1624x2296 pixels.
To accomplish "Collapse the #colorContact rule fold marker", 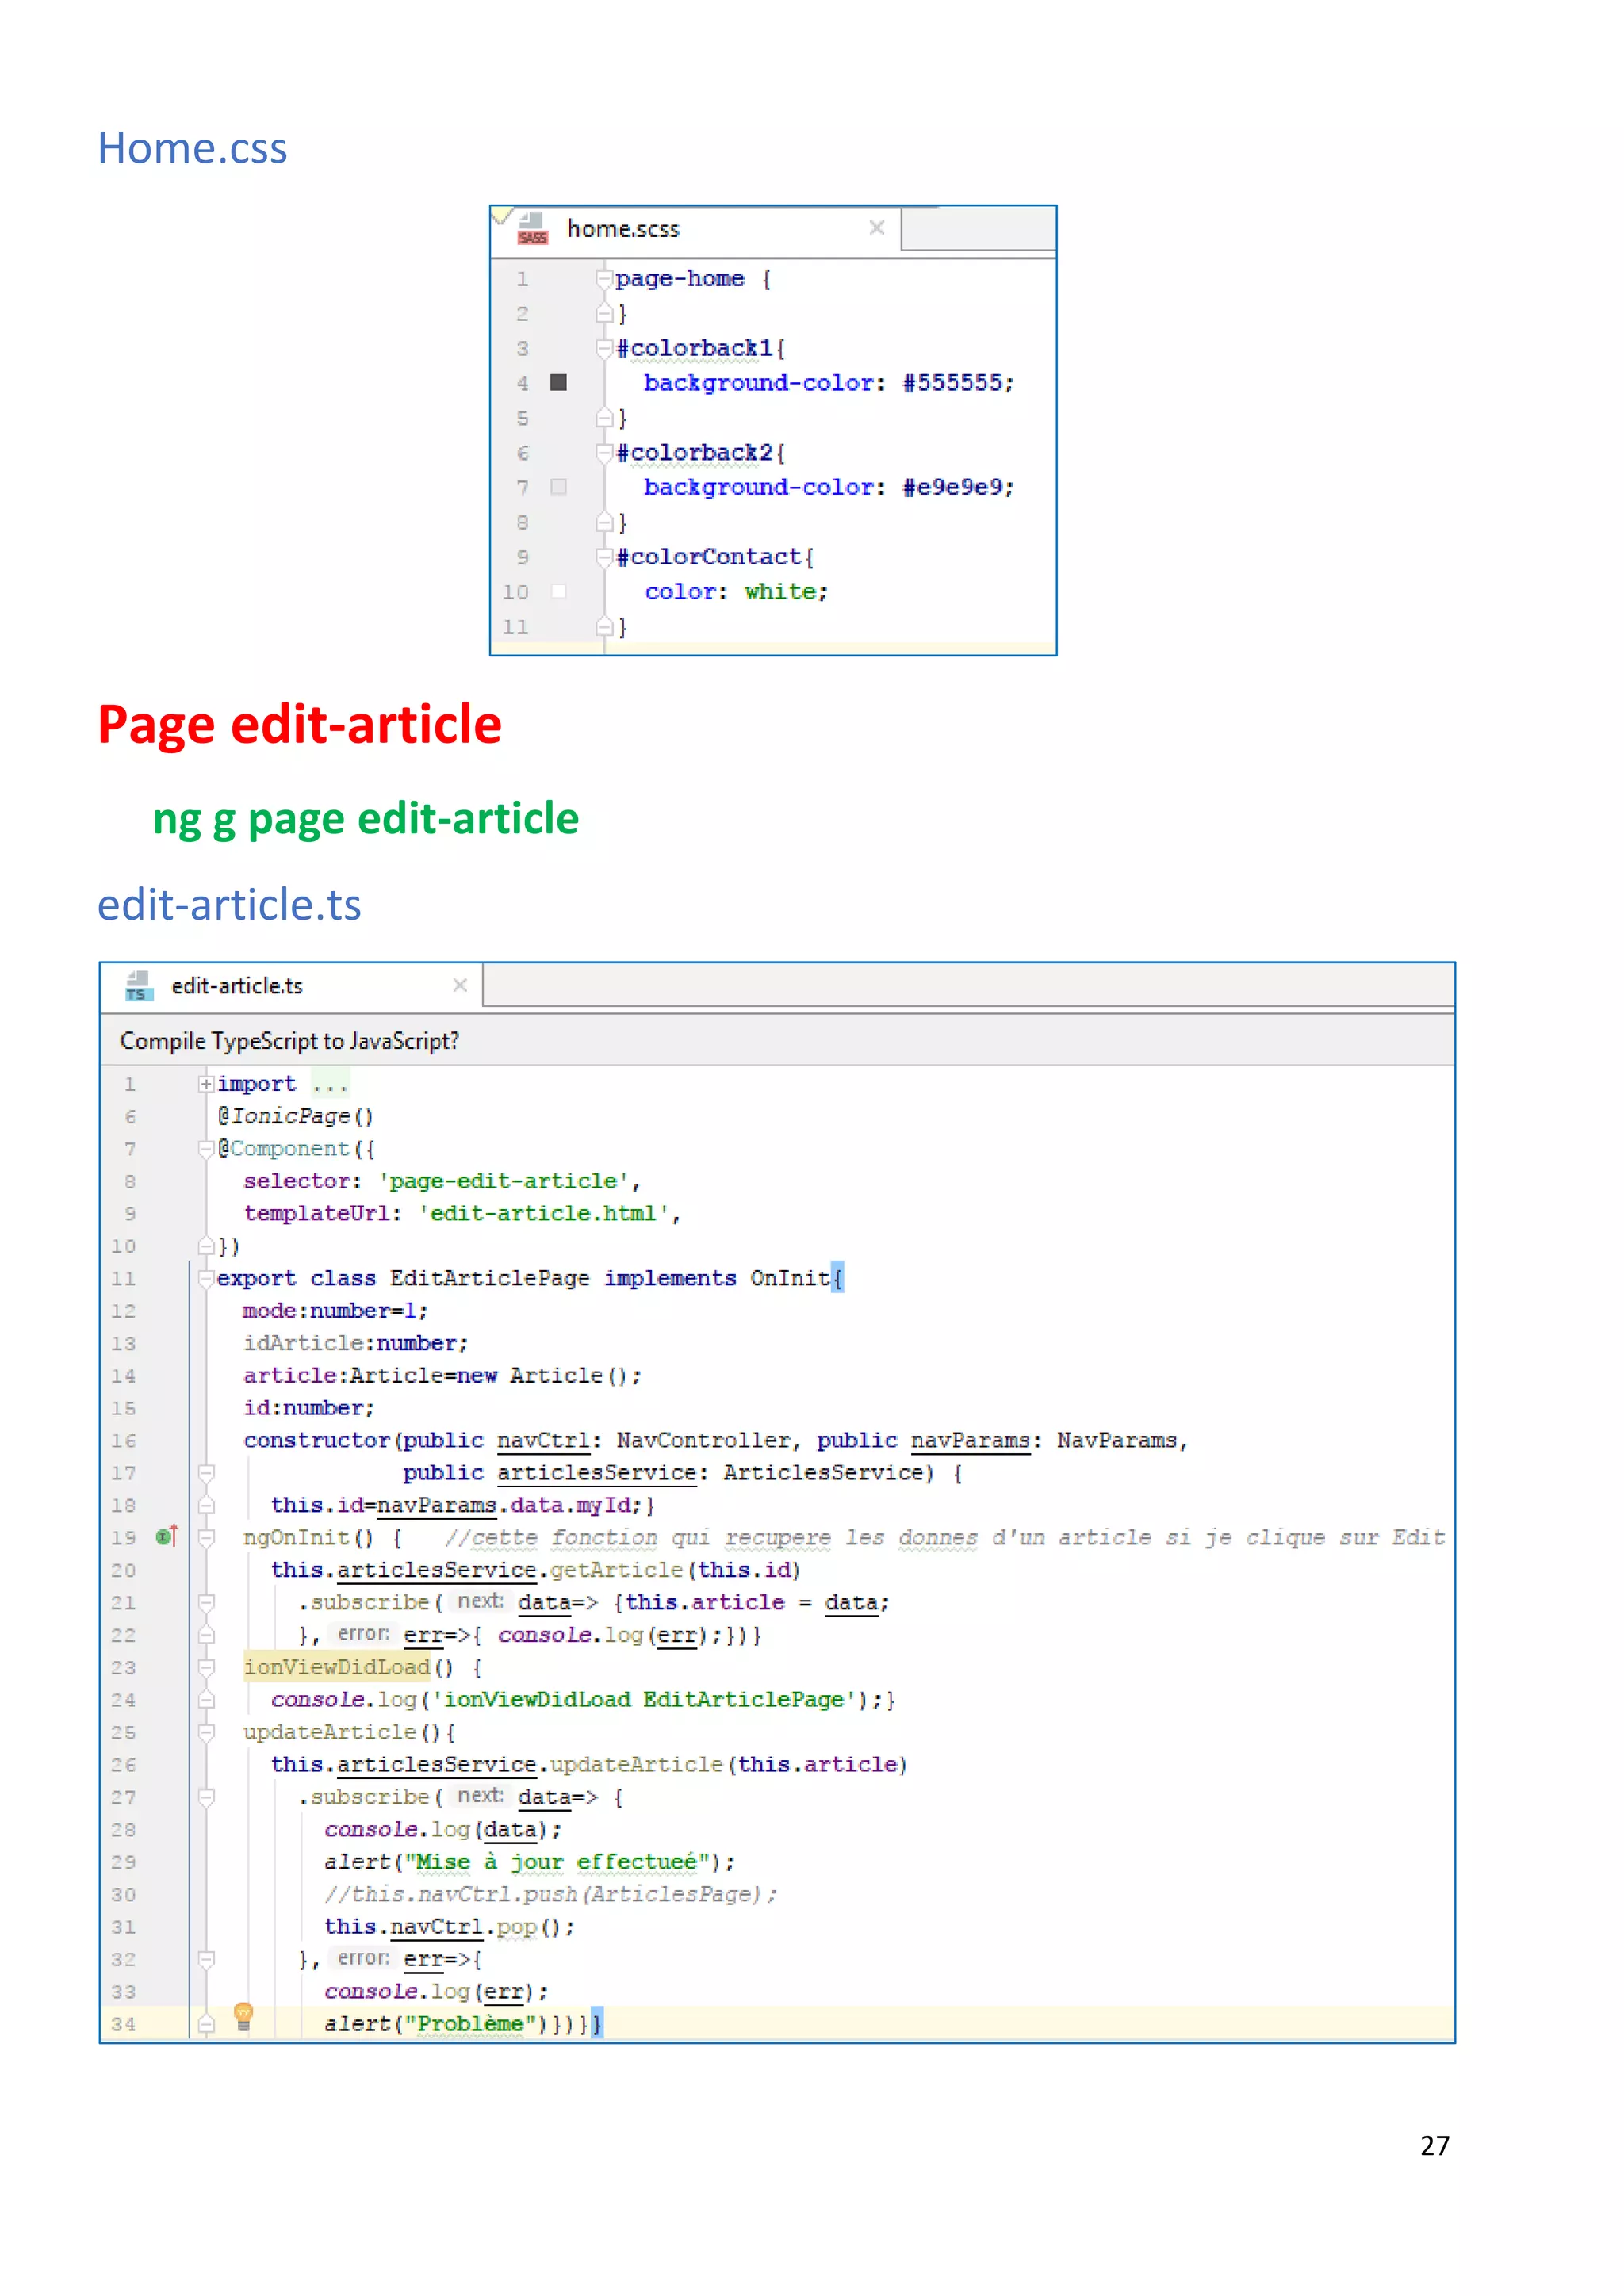I will [x=604, y=557].
